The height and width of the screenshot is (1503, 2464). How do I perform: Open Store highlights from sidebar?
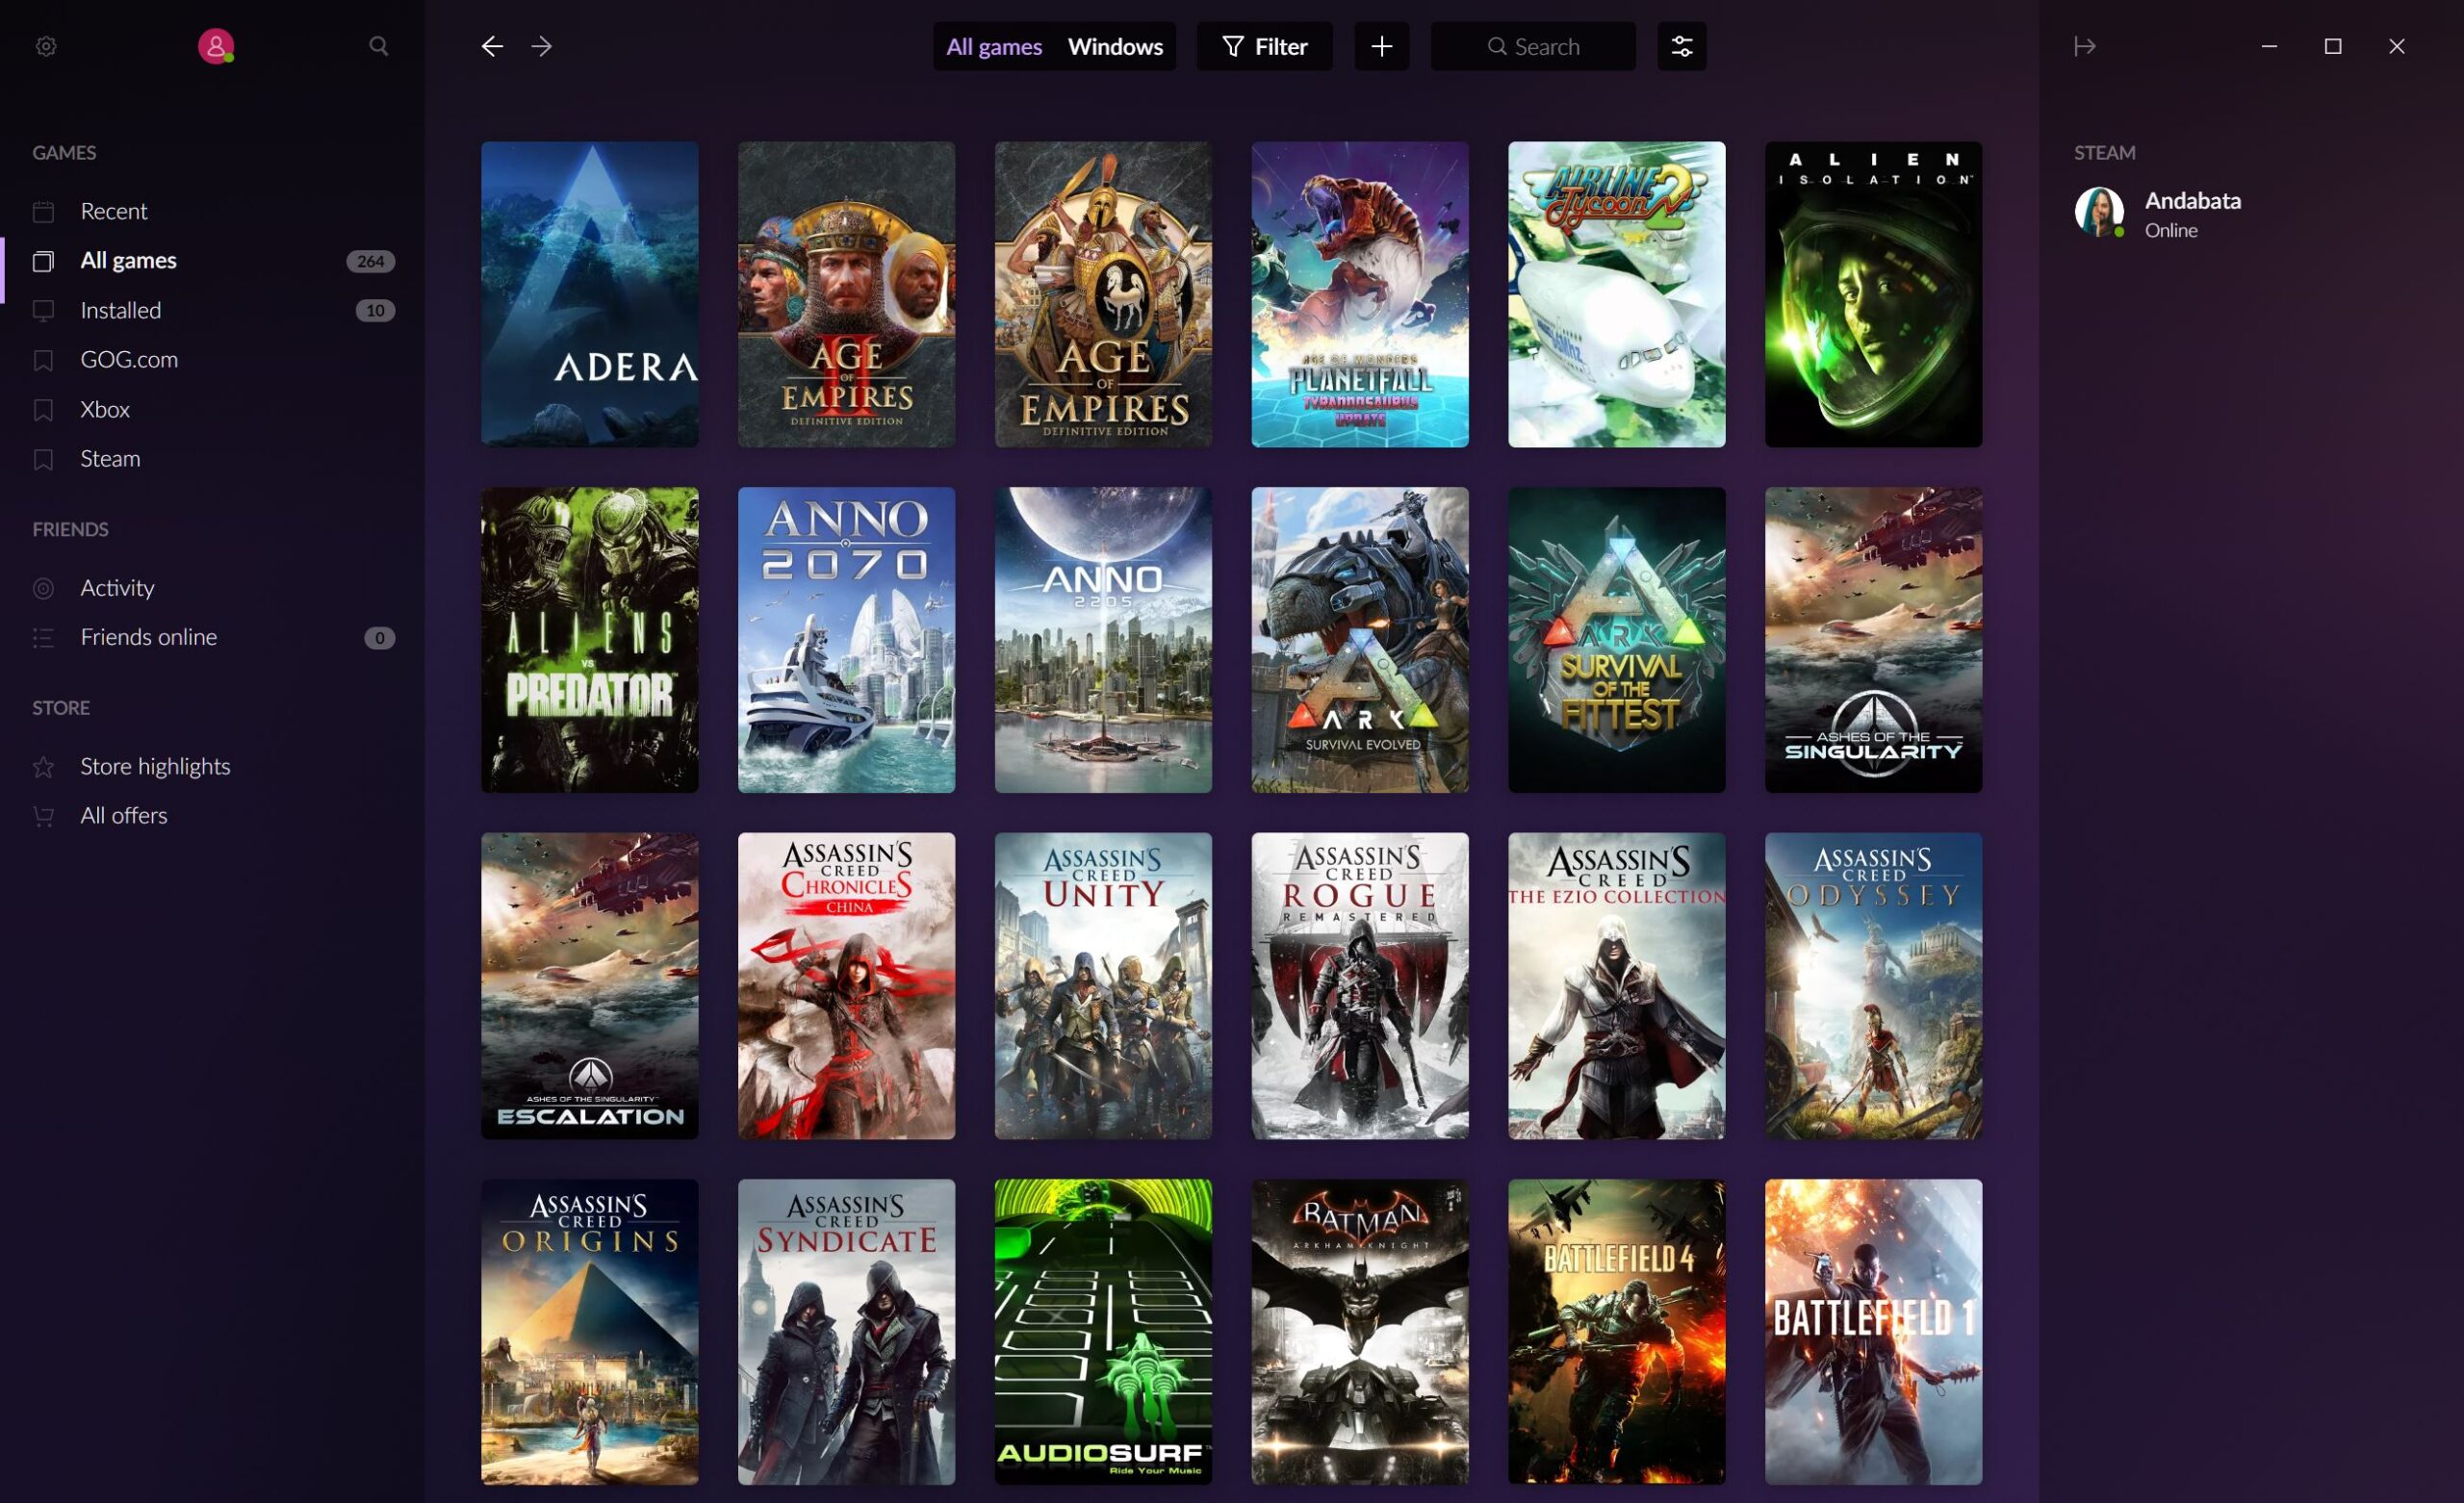(x=155, y=764)
